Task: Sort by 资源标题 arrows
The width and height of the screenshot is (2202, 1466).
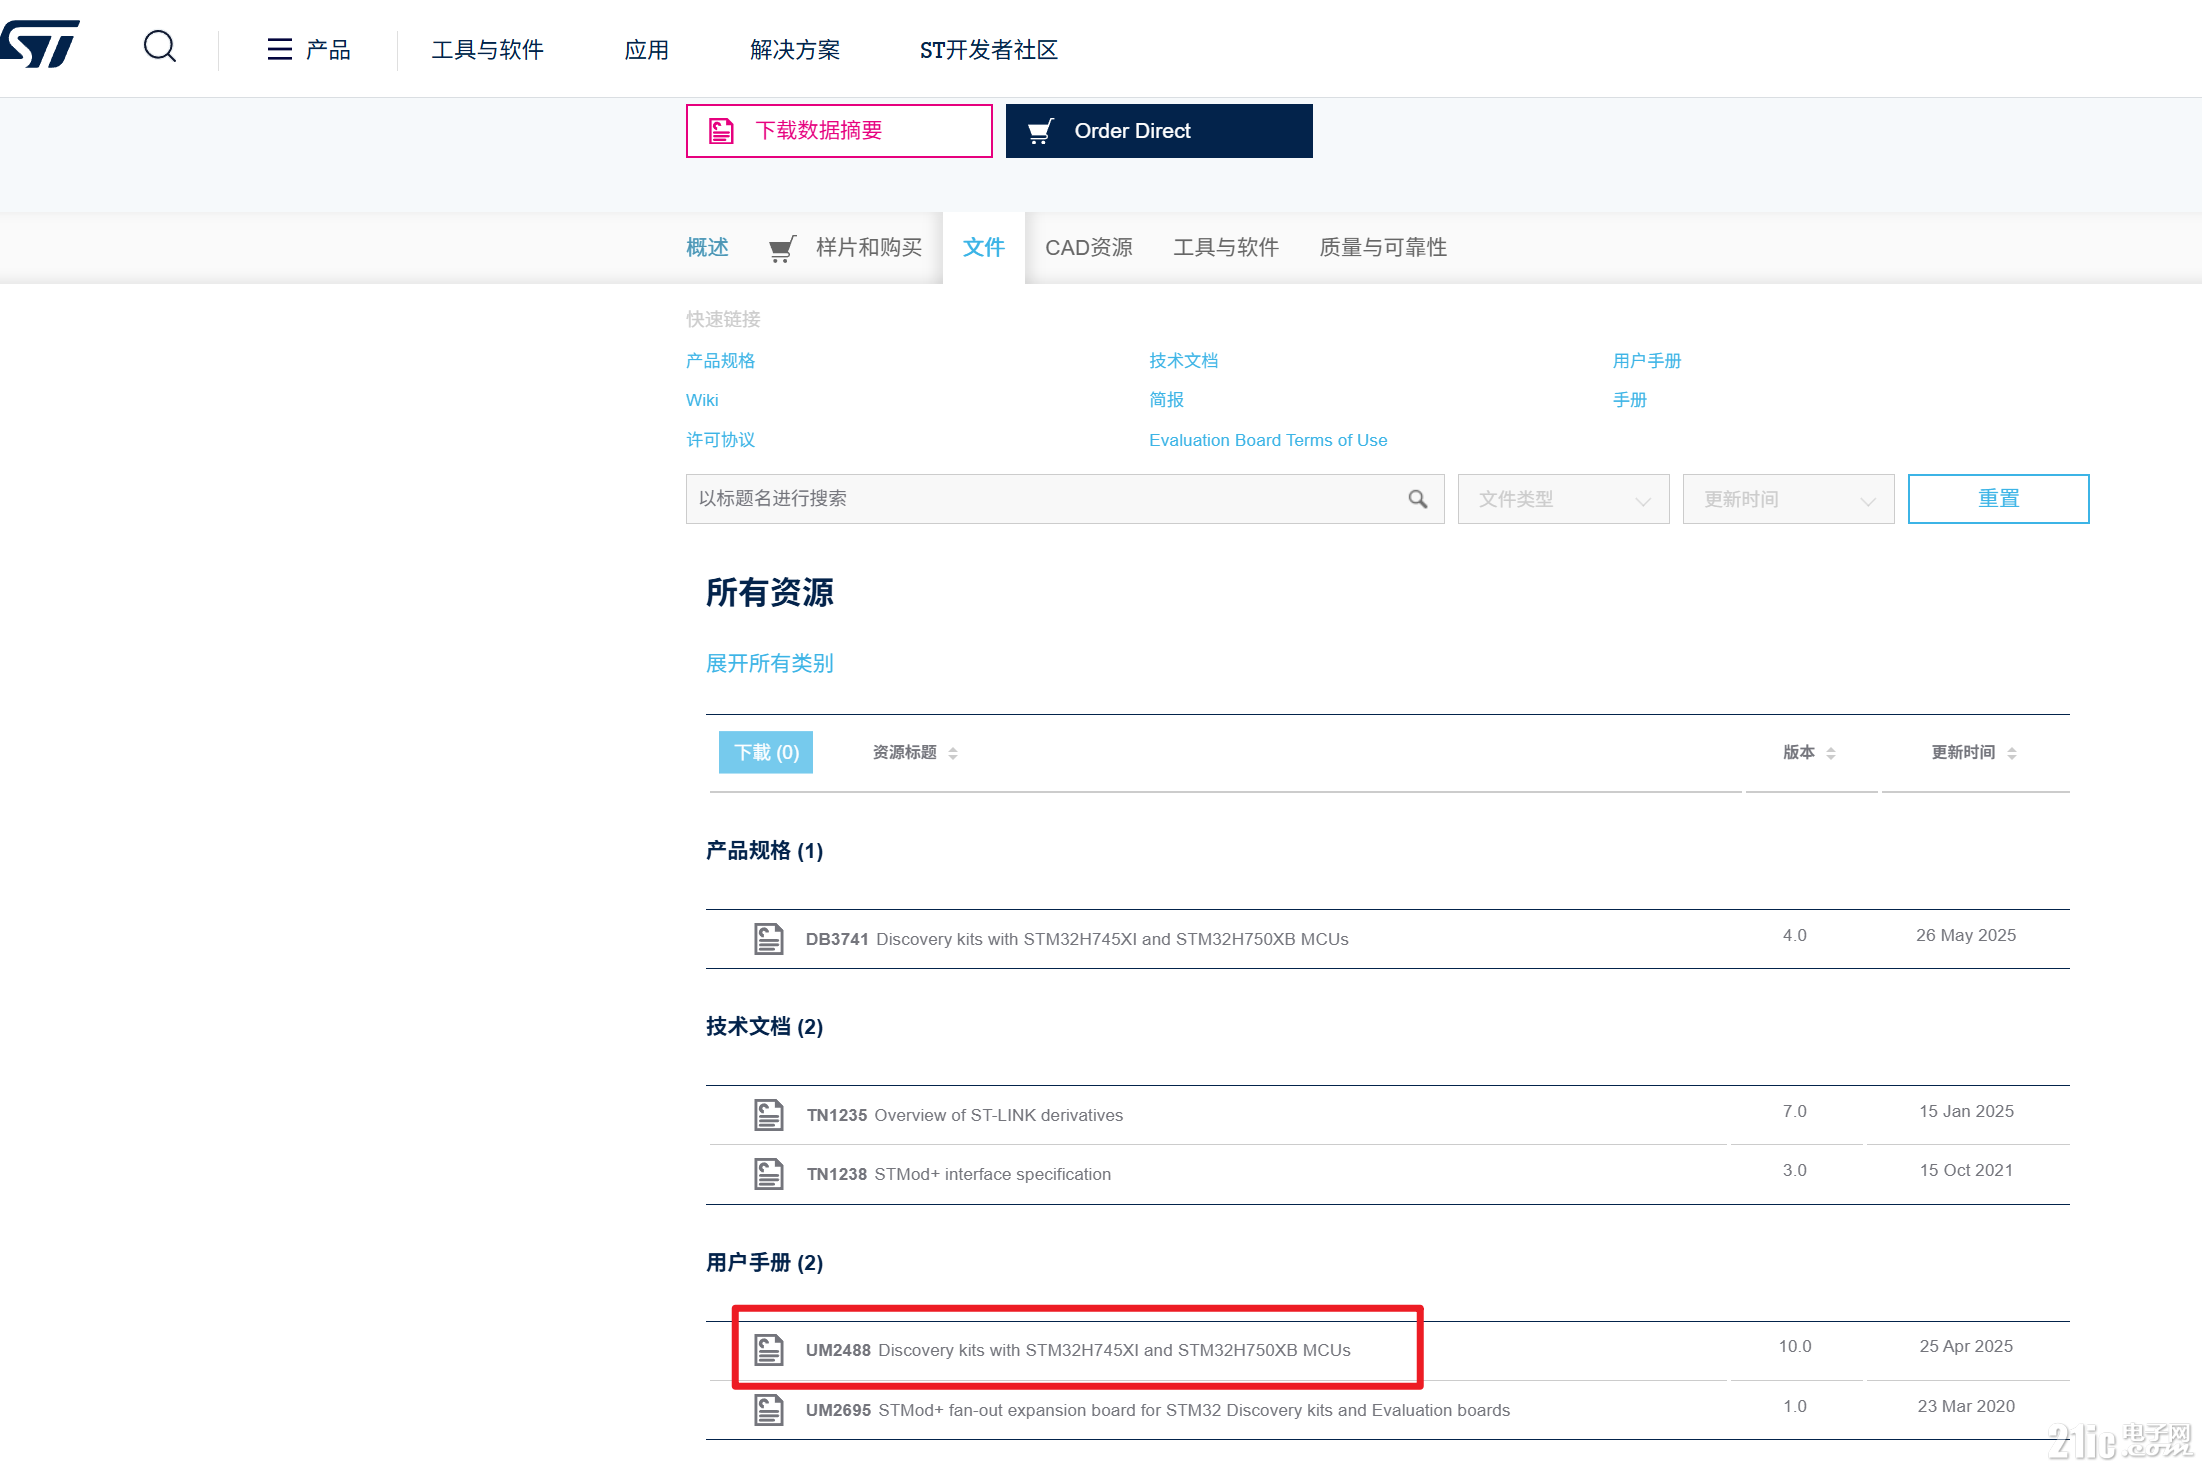Action: click(953, 753)
